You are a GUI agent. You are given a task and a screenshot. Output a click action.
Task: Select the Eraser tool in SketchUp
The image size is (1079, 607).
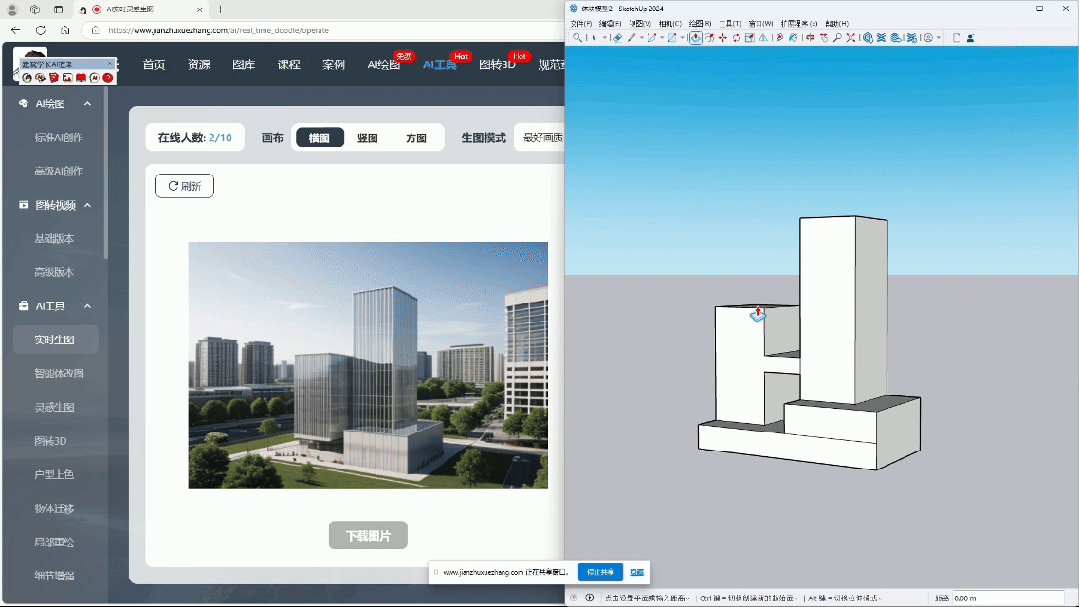(618, 38)
